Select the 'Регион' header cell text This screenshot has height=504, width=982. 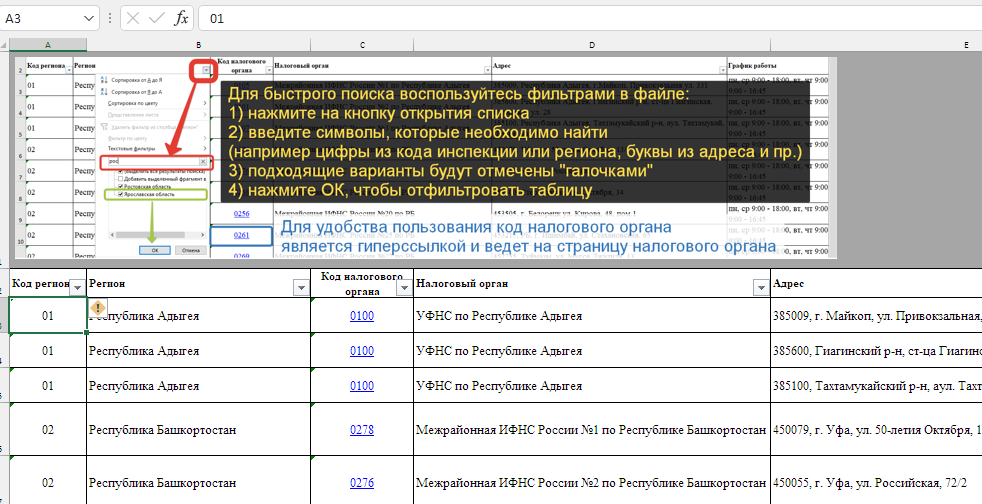pyautogui.click(x=107, y=284)
